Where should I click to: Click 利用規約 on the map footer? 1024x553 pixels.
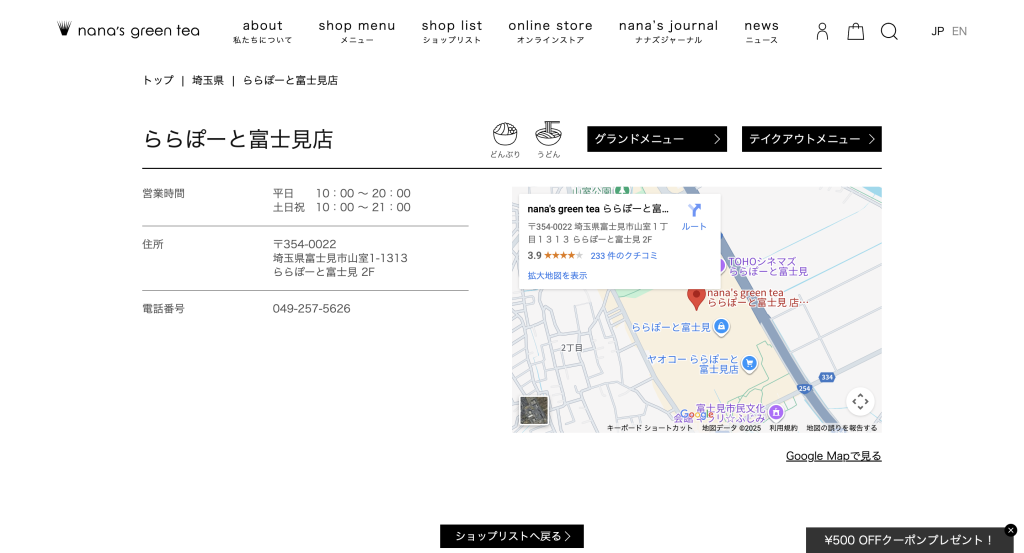click(783, 428)
